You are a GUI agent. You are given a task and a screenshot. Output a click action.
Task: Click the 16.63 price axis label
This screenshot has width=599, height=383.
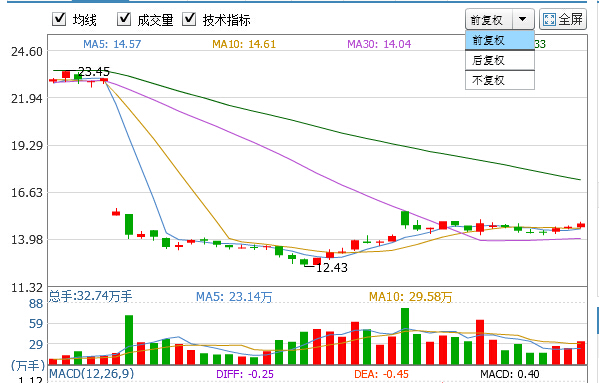coord(27,192)
